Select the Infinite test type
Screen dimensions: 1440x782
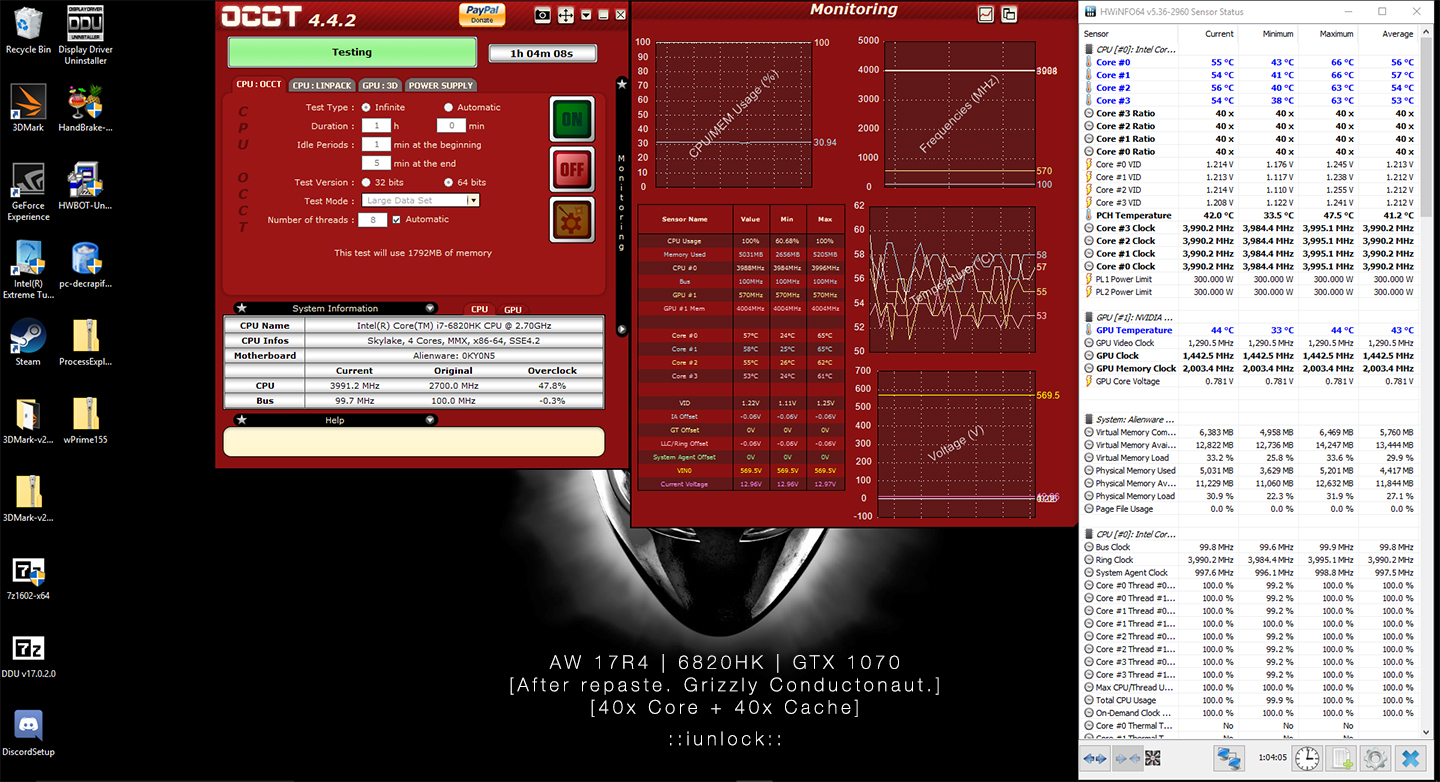tap(366, 107)
